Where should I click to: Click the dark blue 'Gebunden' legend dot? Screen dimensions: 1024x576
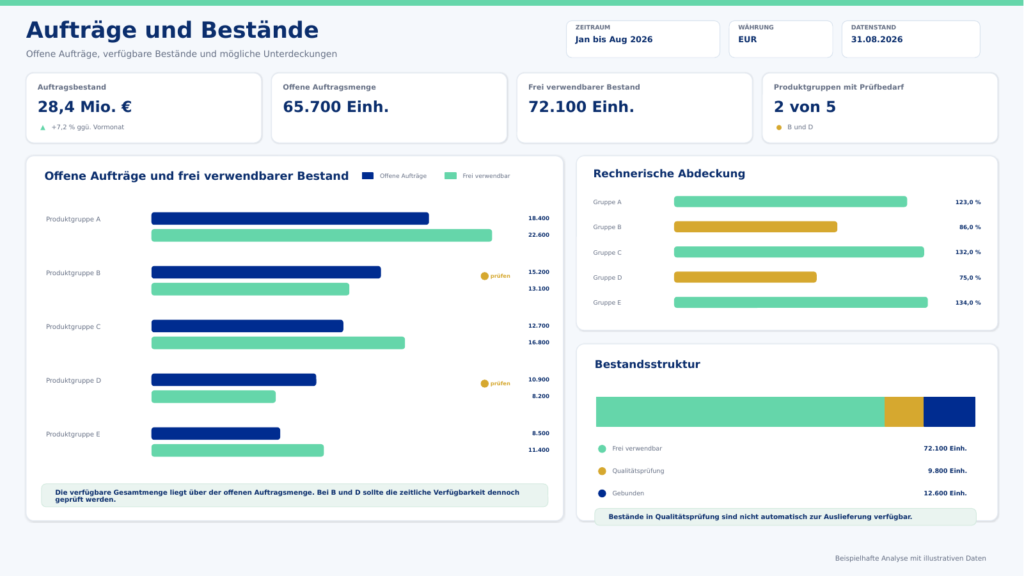[x=602, y=494]
